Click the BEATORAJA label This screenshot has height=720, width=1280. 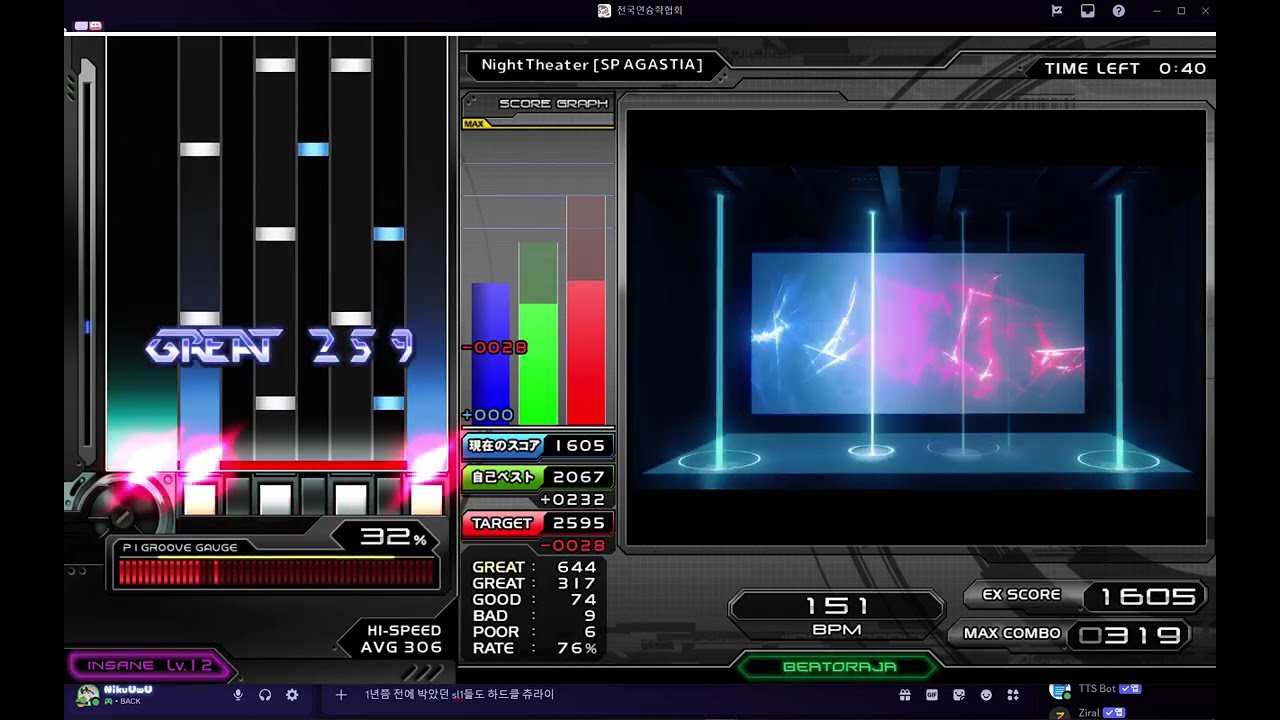click(x=840, y=667)
